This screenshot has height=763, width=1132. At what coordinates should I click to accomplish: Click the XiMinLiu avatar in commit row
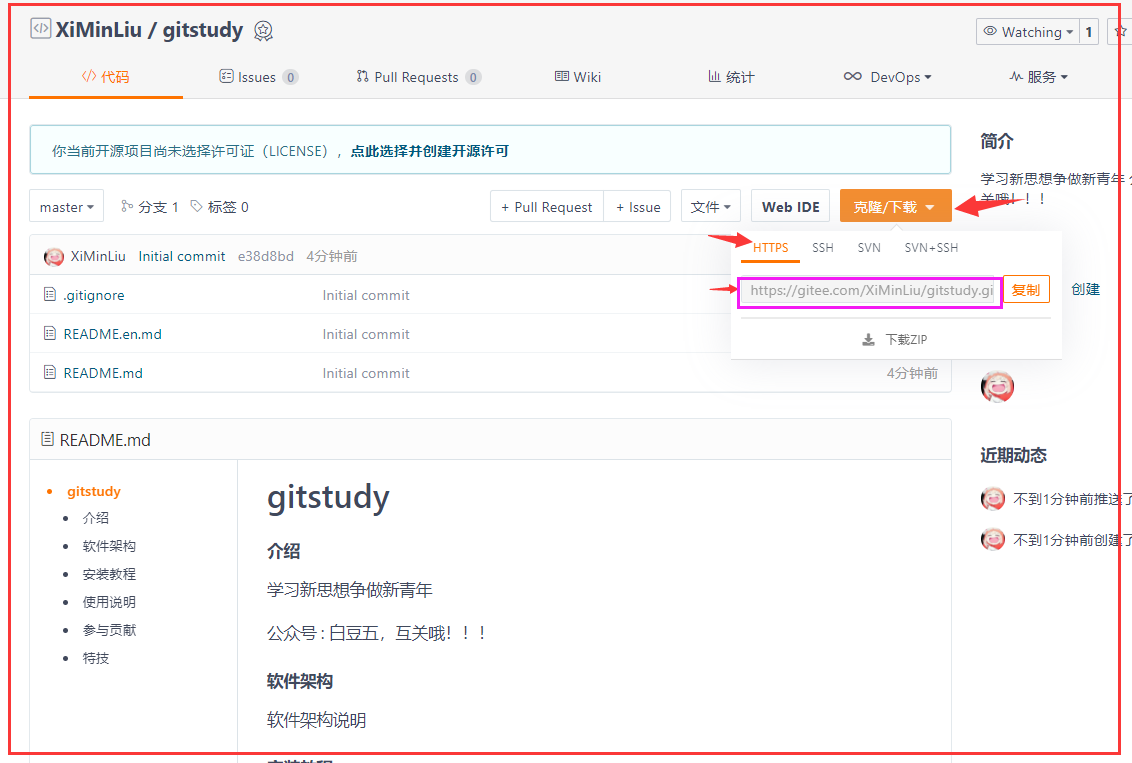(x=54, y=256)
